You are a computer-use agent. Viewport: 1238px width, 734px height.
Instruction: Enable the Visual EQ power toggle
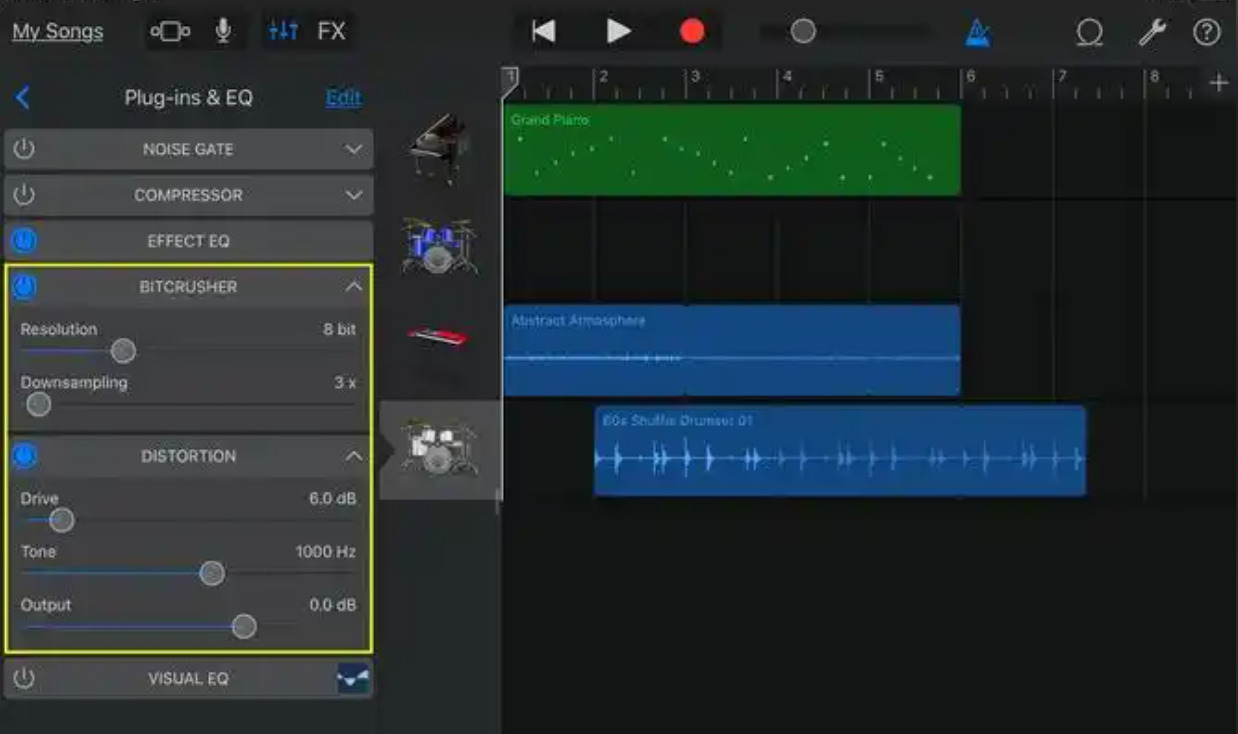click(24, 679)
